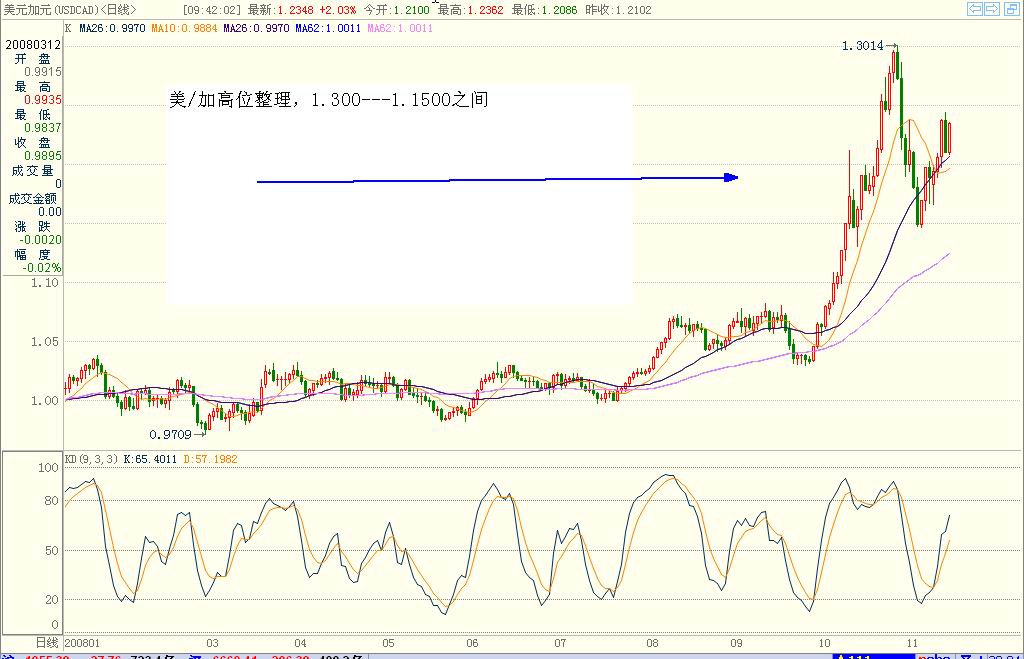Click month 05 on the time axis
This screenshot has height=659, width=1024.
[388, 643]
